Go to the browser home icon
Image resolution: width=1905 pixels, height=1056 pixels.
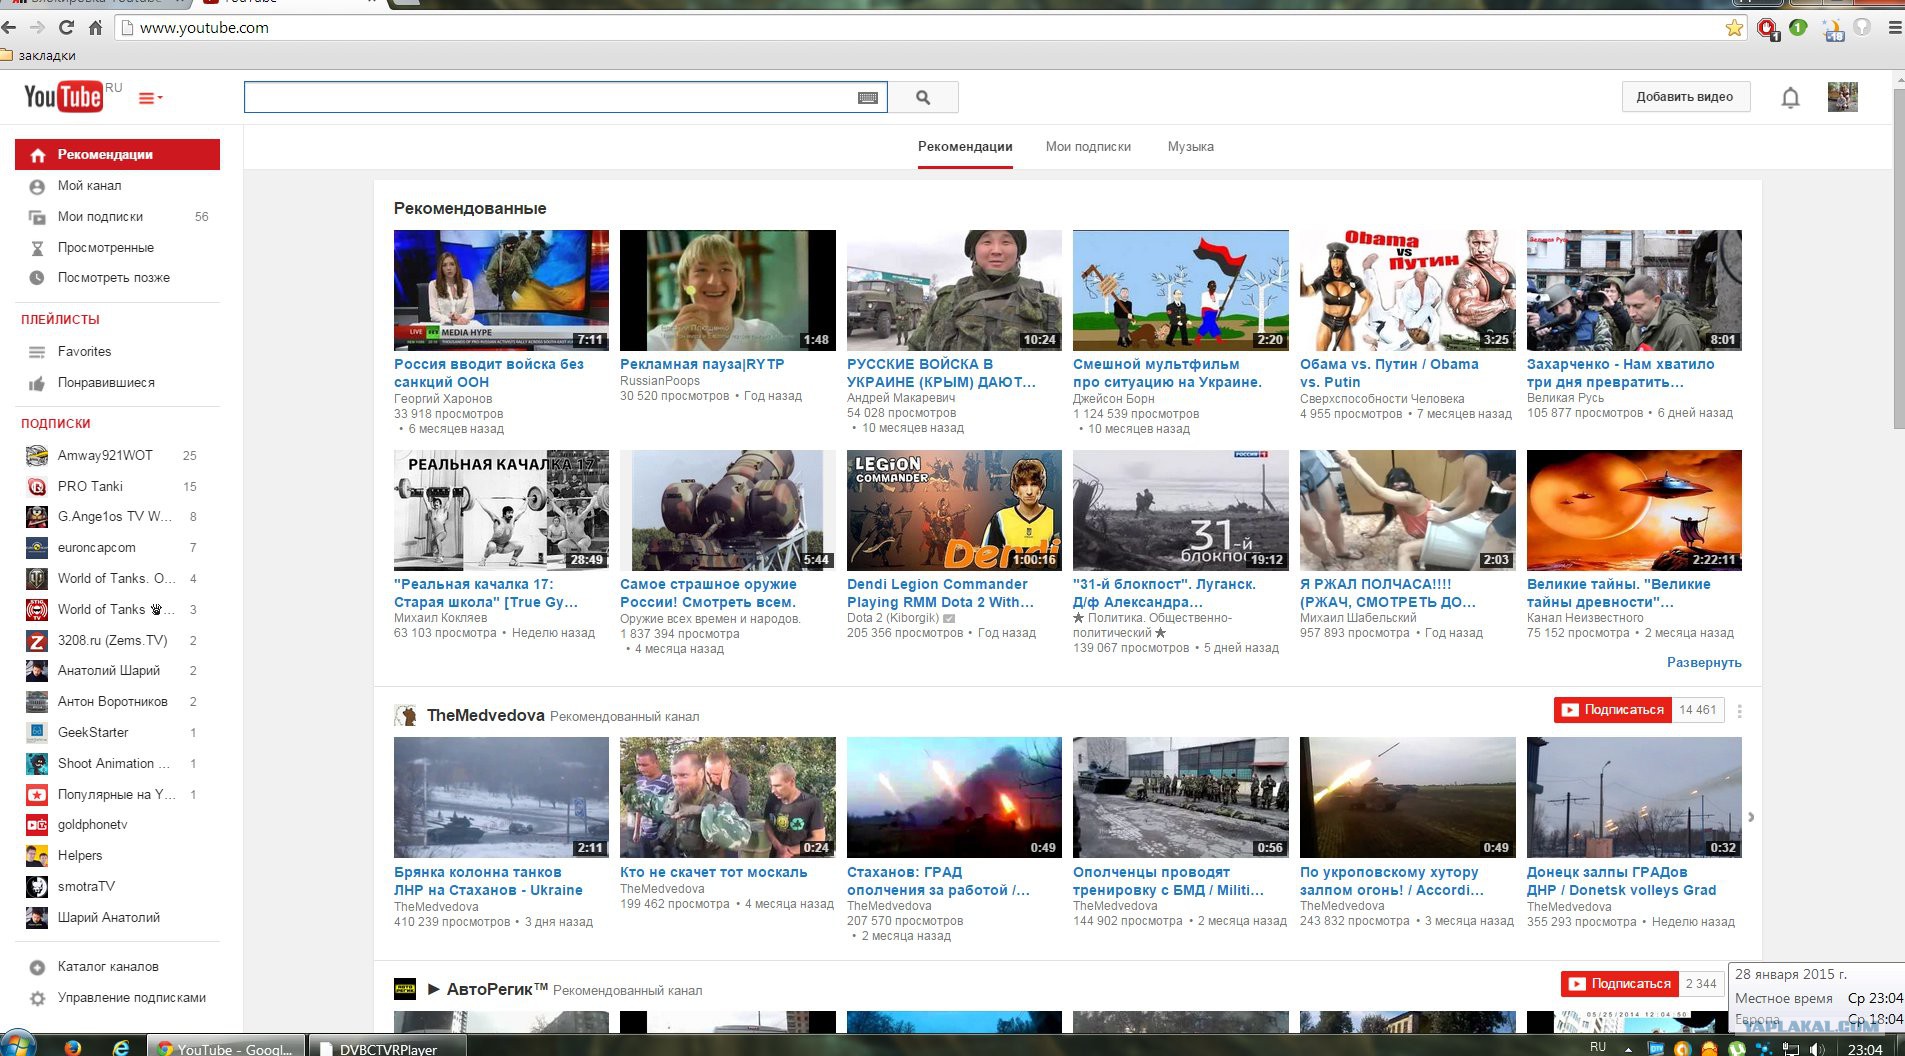tap(96, 28)
